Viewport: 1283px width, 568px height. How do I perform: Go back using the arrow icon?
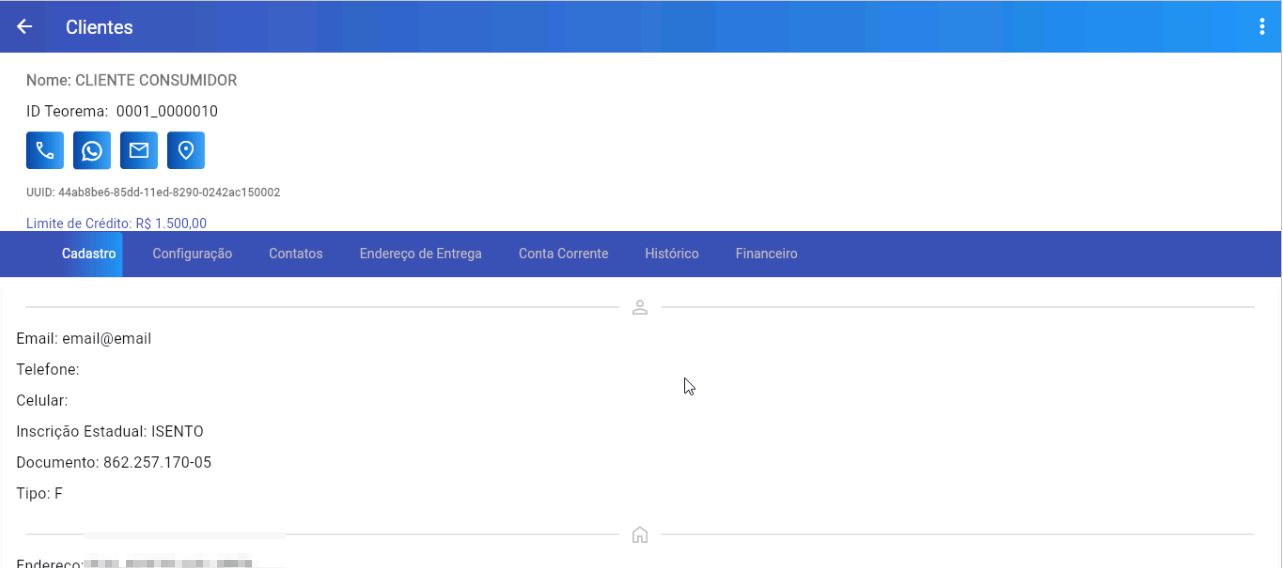[x=24, y=27]
